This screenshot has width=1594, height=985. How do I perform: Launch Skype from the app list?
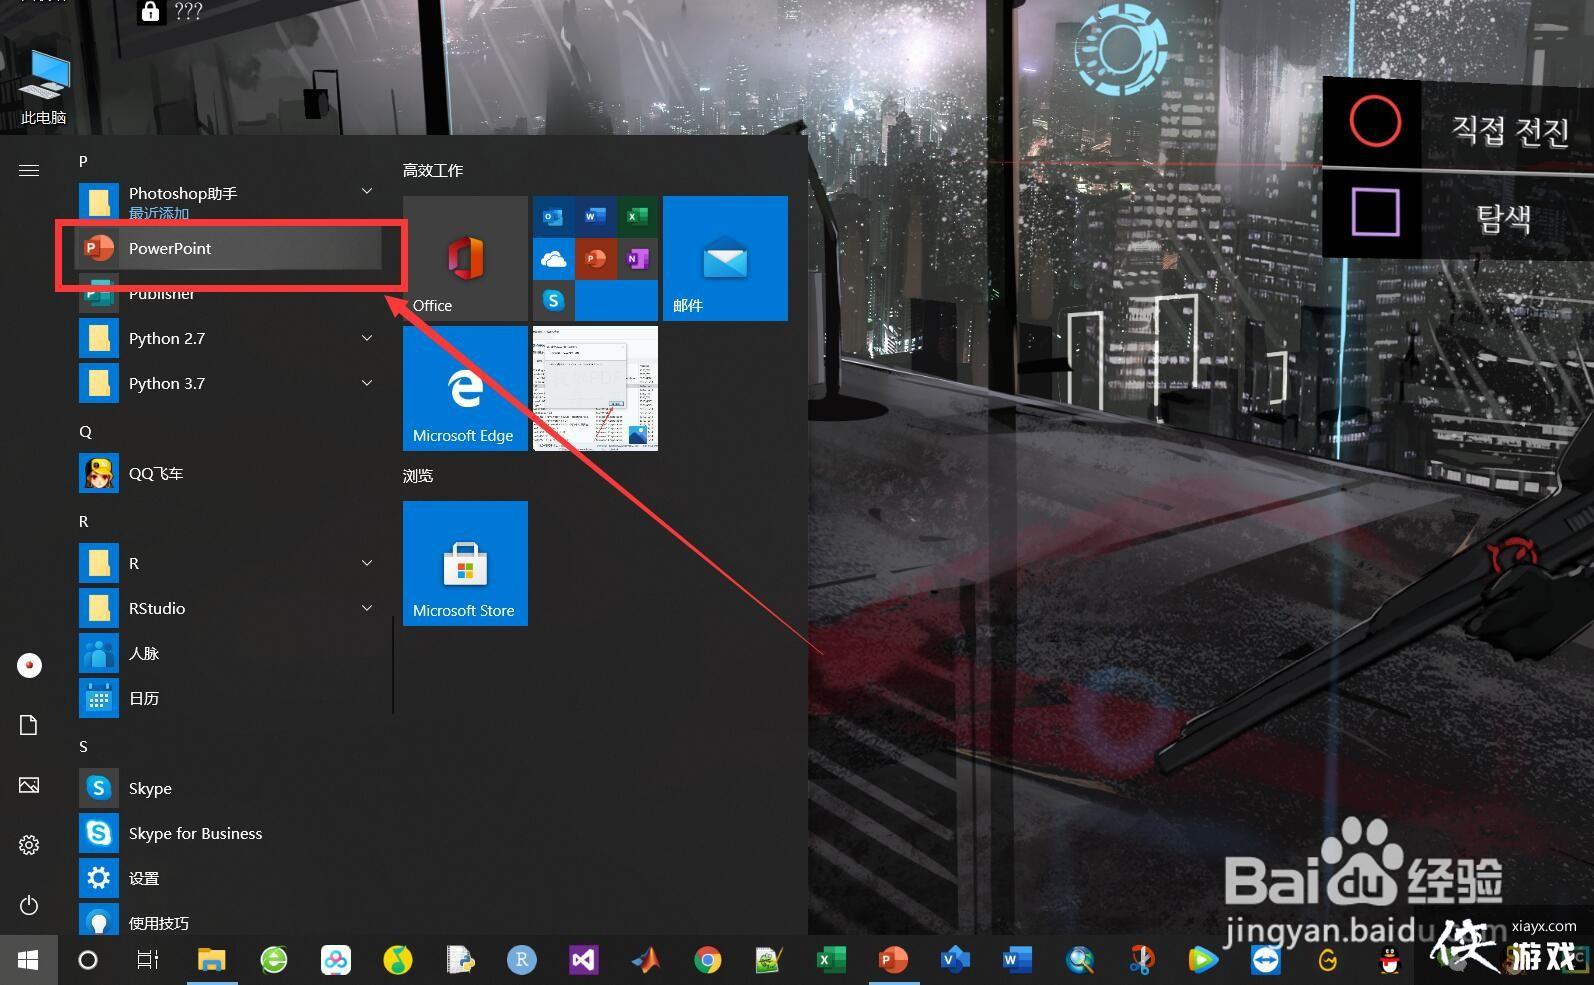click(x=229, y=788)
